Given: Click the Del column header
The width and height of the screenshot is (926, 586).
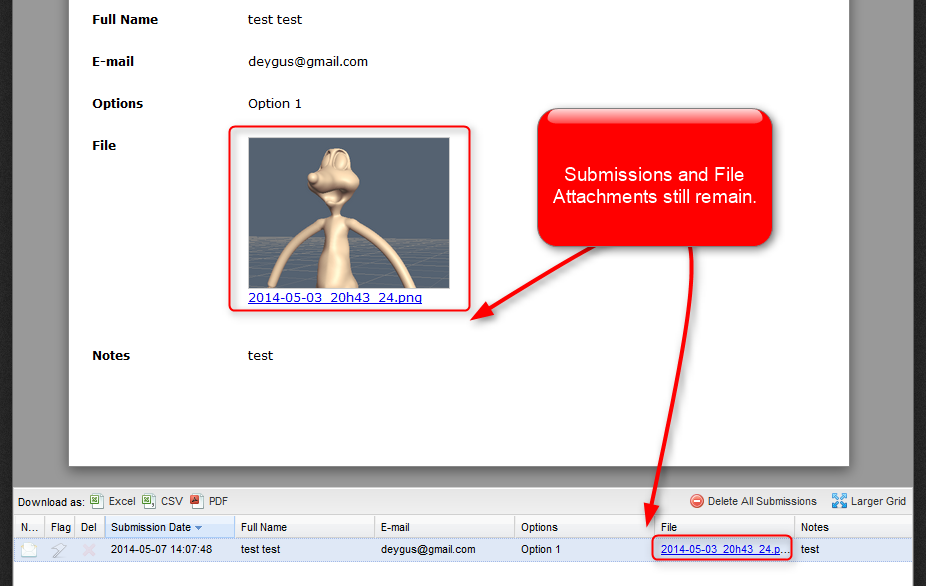Looking at the screenshot, I should (89, 527).
